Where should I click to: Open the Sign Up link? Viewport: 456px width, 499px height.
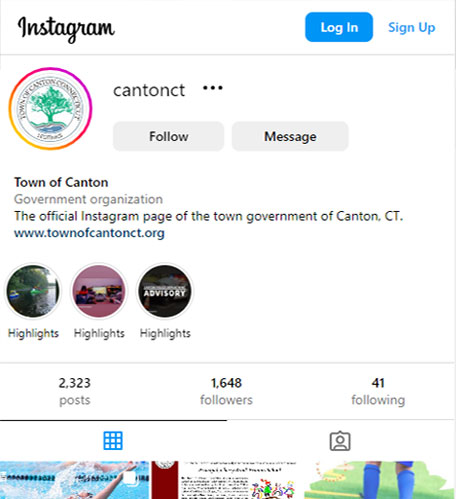click(x=412, y=27)
